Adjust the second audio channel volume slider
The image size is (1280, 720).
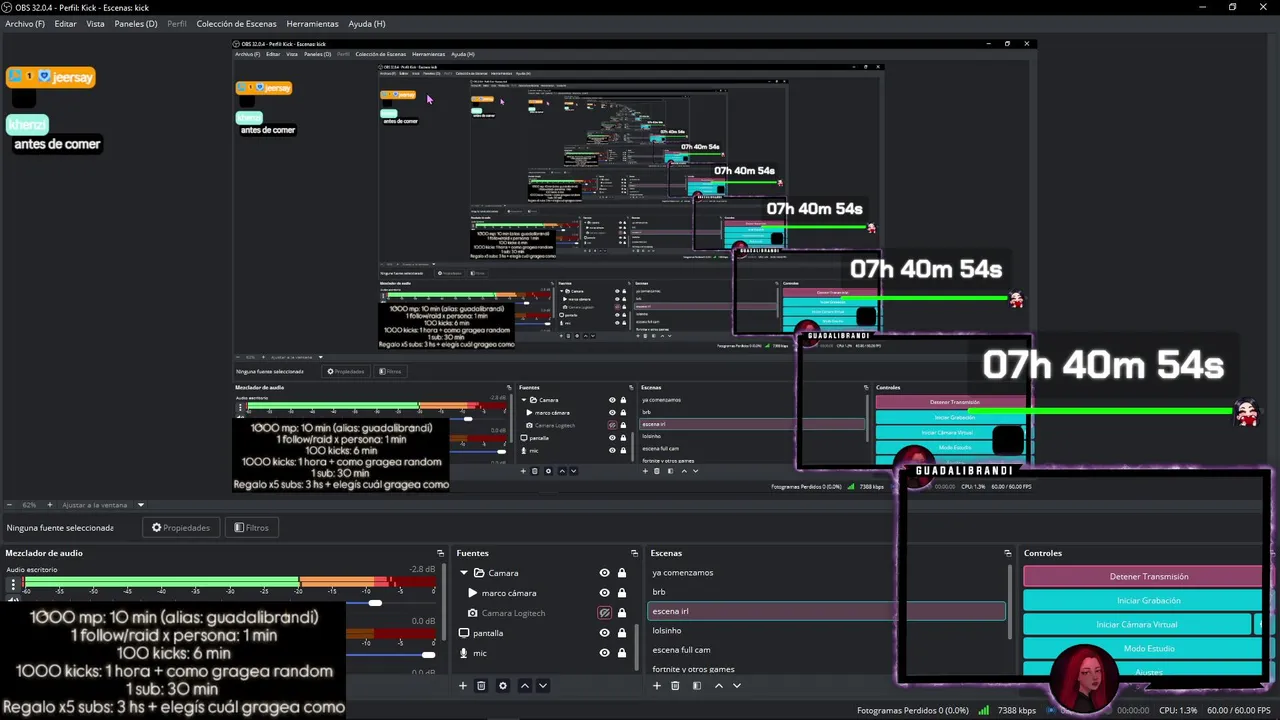(428, 655)
